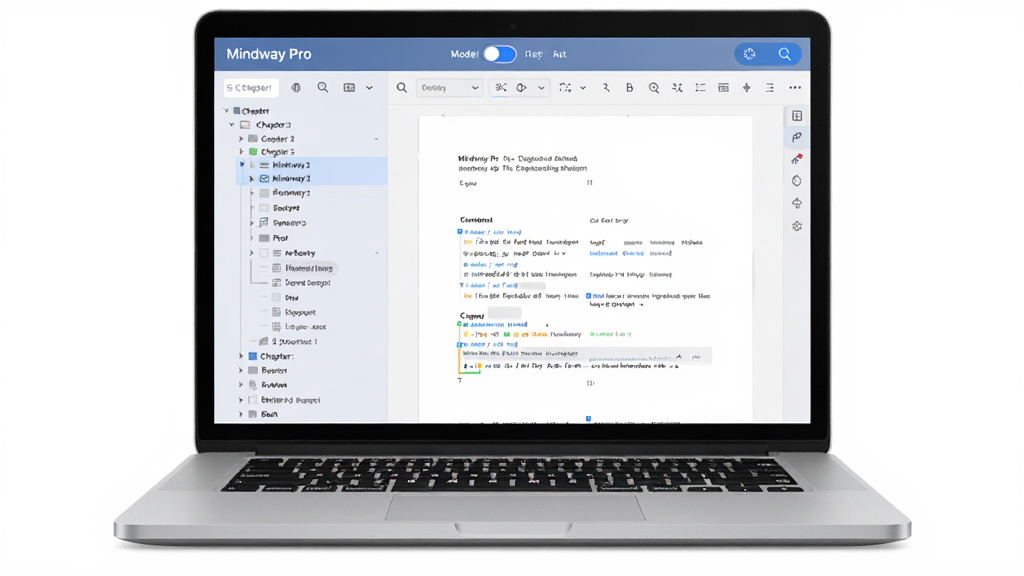Open the grid panel icon in the right sidebar

[x=797, y=116]
